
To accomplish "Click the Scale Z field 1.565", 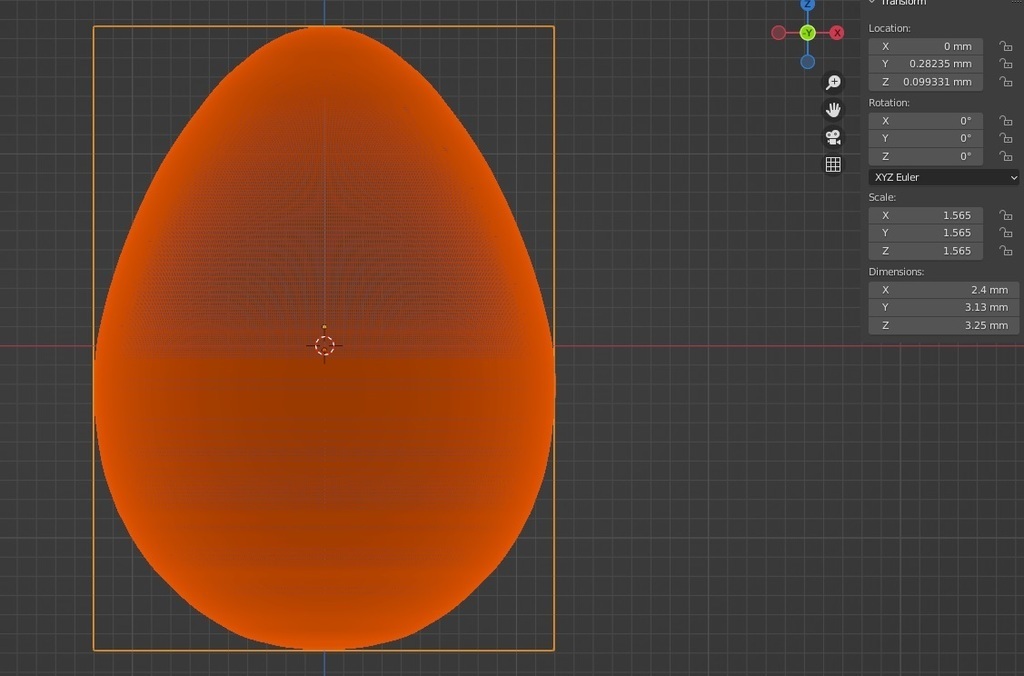I will pyautogui.click(x=925, y=251).
